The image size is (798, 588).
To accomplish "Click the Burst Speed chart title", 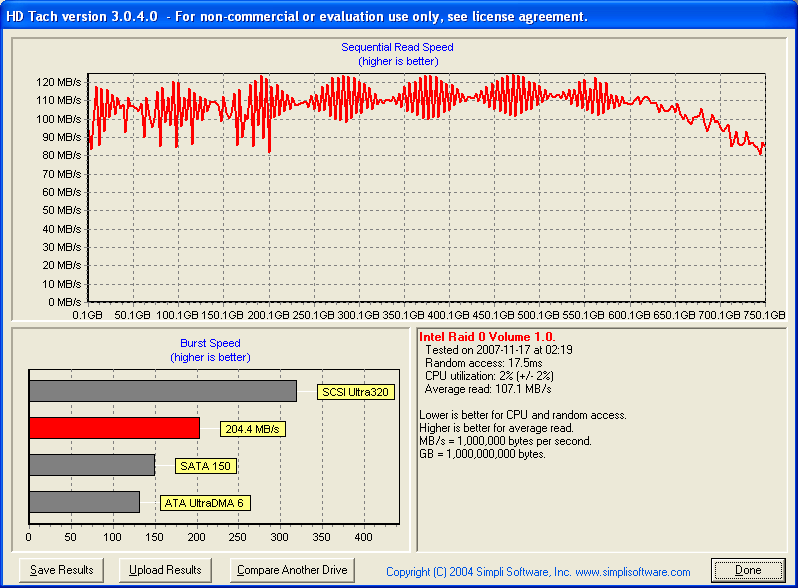I will pos(210,343).
